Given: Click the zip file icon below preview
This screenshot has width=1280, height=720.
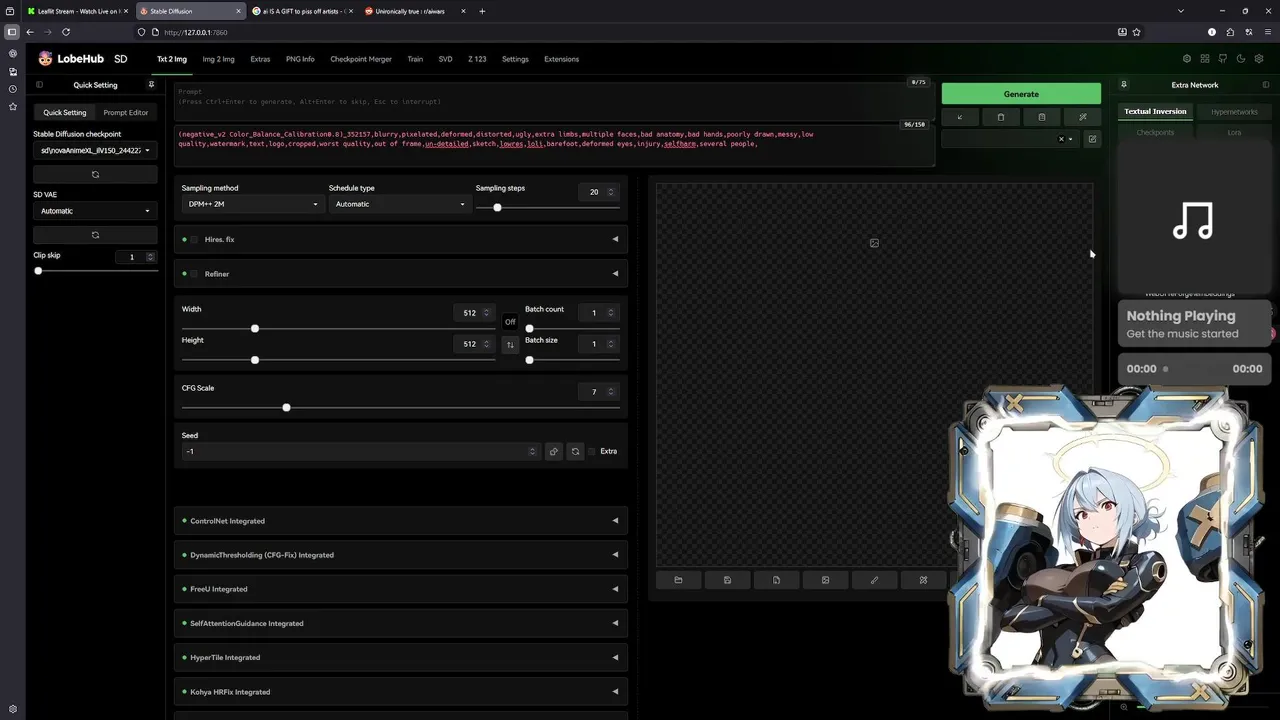Looking at the screenshot, I should [776, 580].
